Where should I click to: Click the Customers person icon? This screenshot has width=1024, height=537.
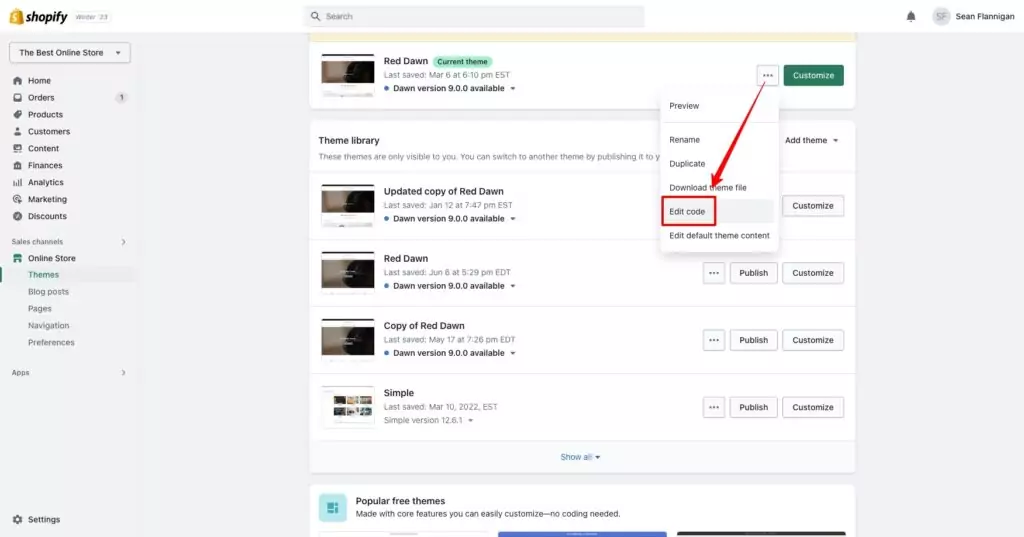click(x=18, y=131)
